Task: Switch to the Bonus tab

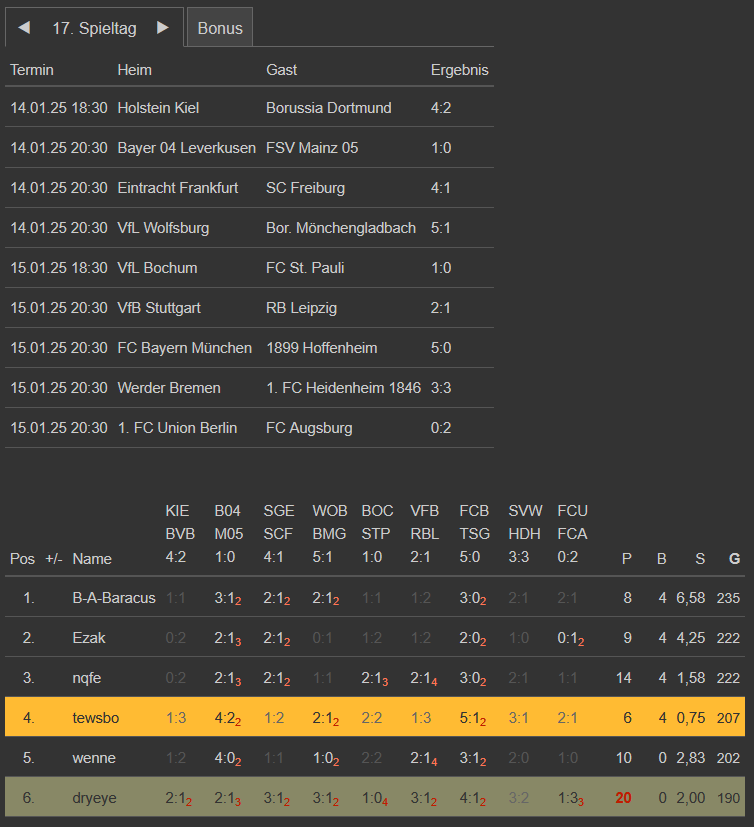Action: tap(220, 28)
